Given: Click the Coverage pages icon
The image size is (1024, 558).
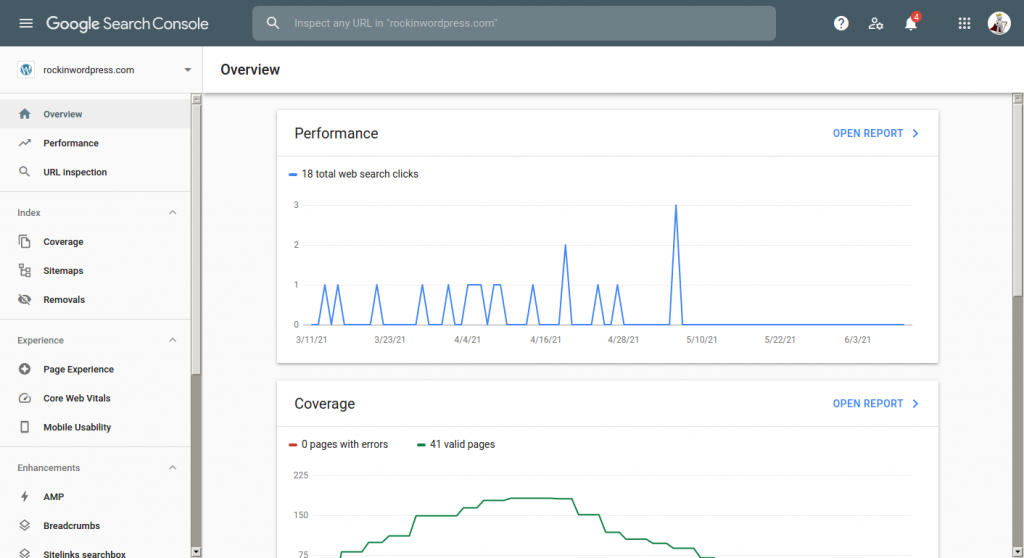Looking at the screenshot, I should (x=25, y=242).
